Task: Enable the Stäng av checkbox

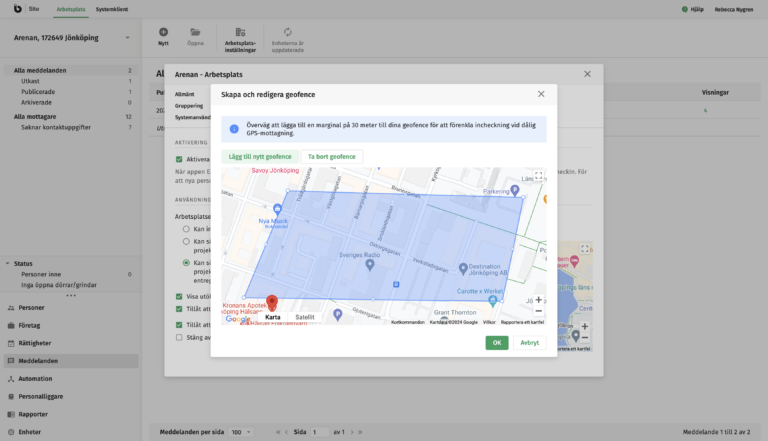Action: [179, 338]
